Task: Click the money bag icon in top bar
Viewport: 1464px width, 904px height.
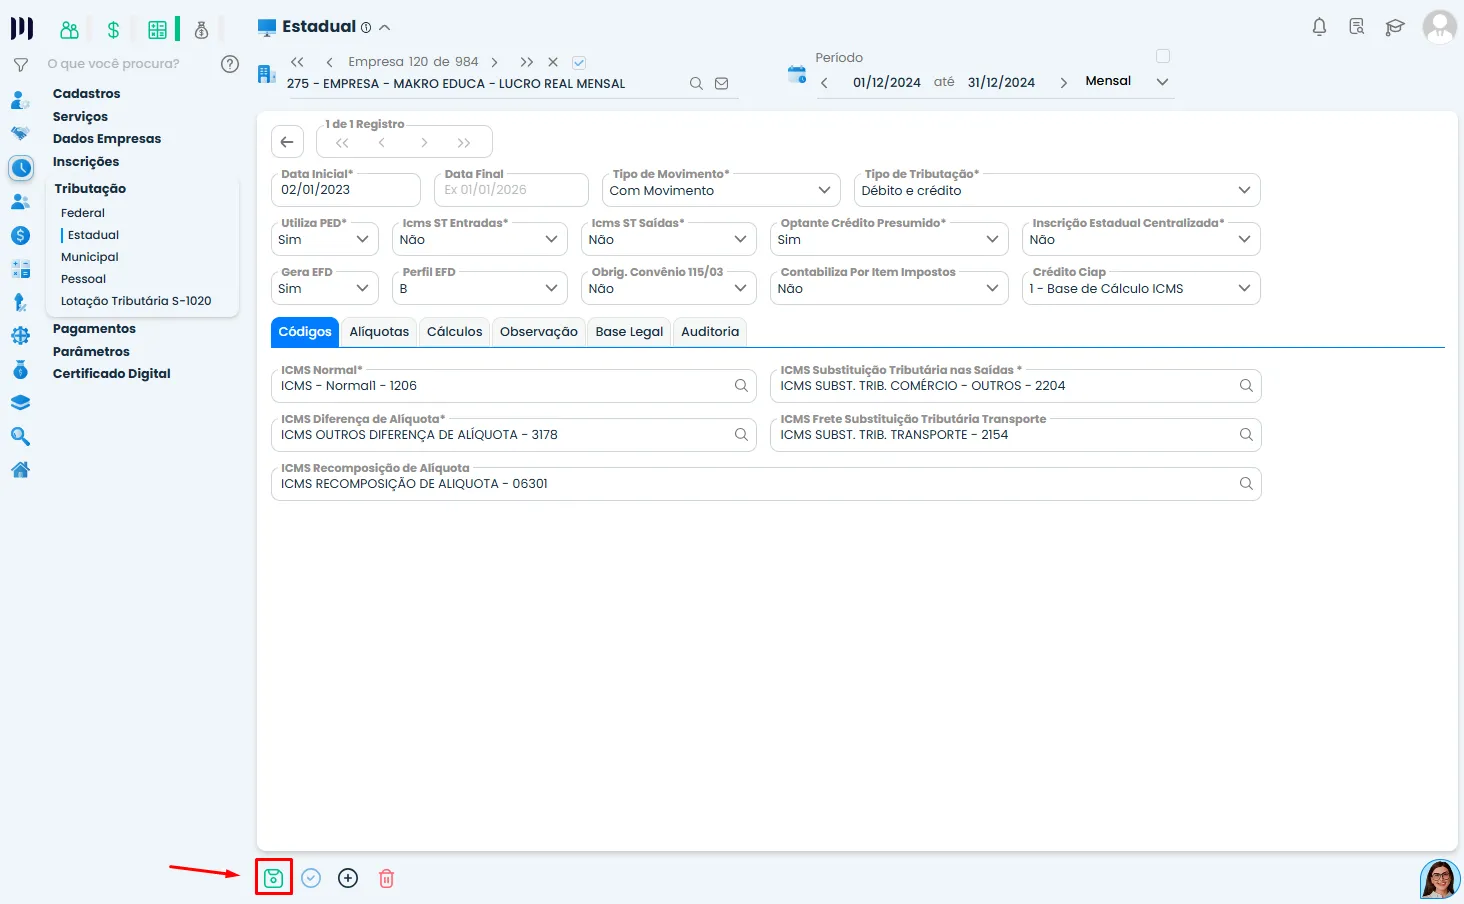Action: 201,30
